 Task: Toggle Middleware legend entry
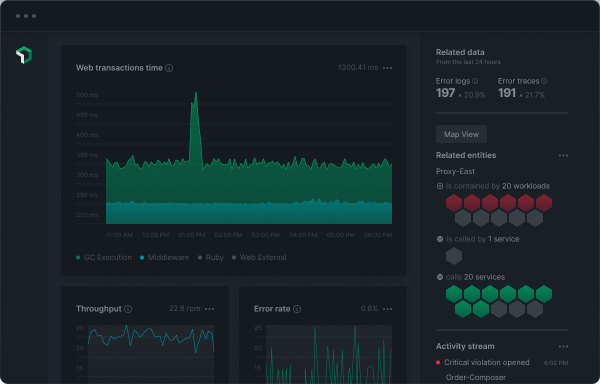(164, 257)
